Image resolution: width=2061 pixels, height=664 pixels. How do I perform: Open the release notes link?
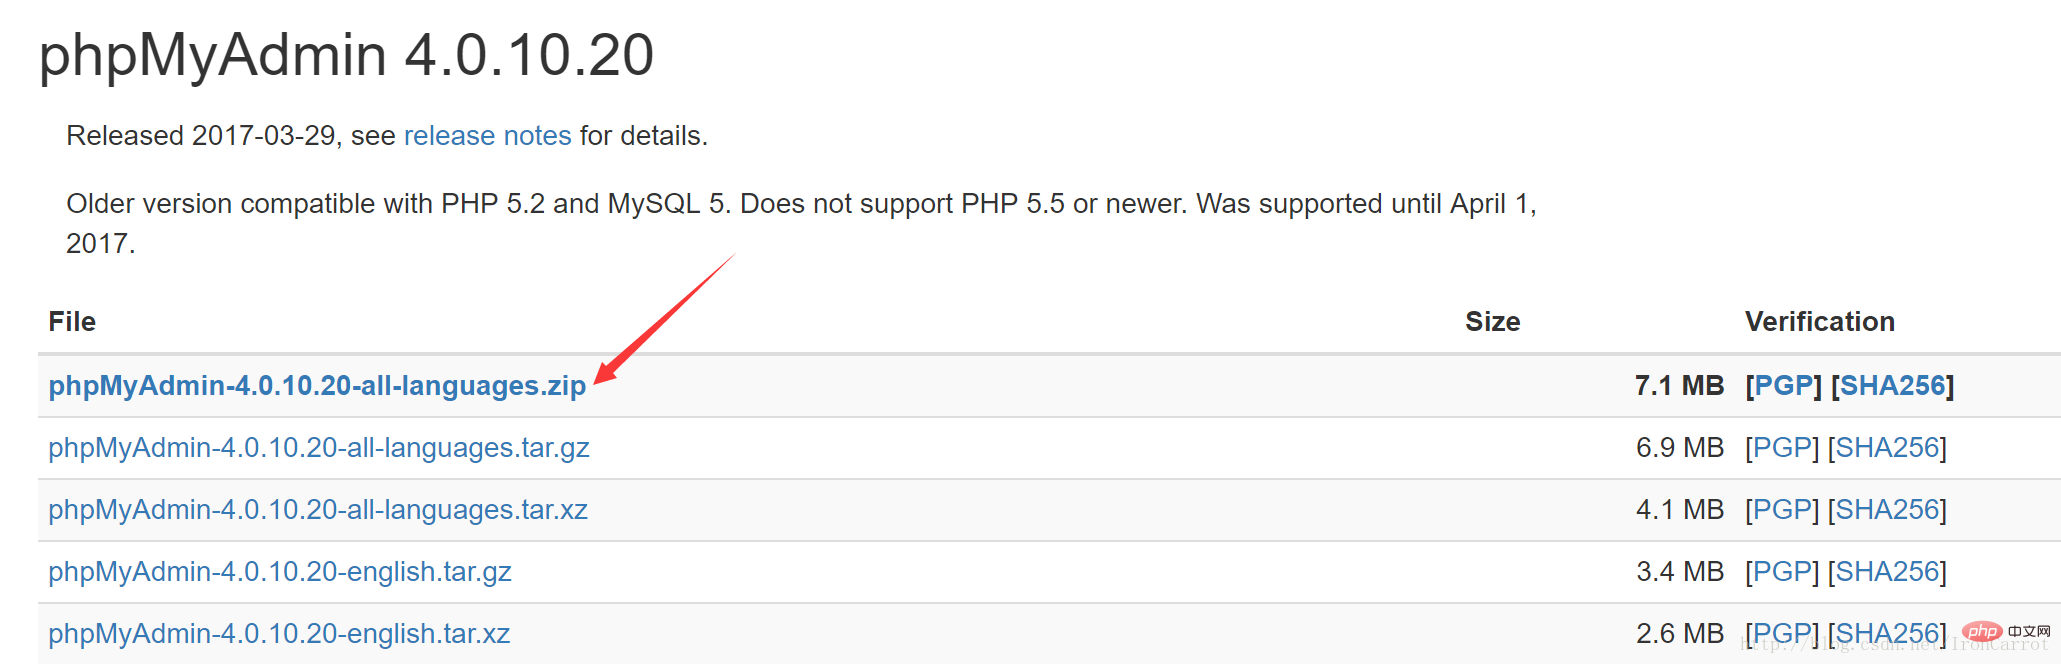tap(487, 135)
